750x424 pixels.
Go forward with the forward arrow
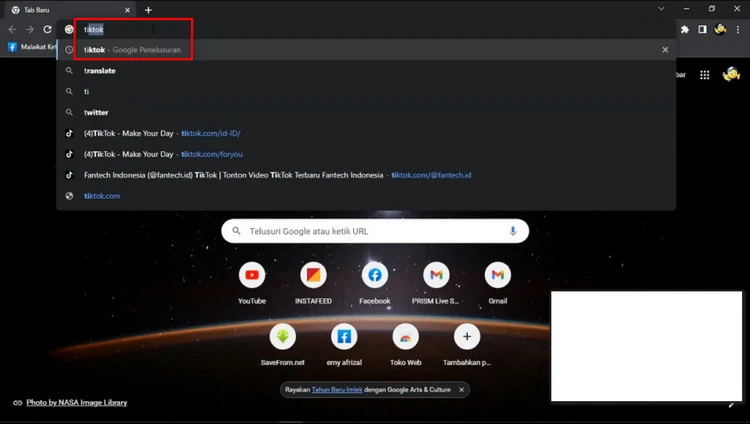(30, 29)
